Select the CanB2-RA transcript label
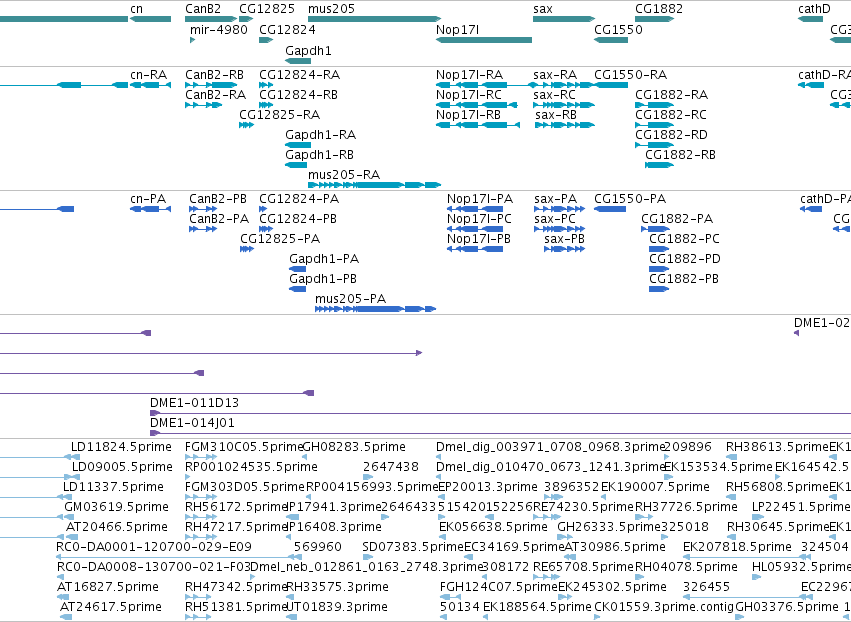The image size is (851, 622). tap(215, 95)
